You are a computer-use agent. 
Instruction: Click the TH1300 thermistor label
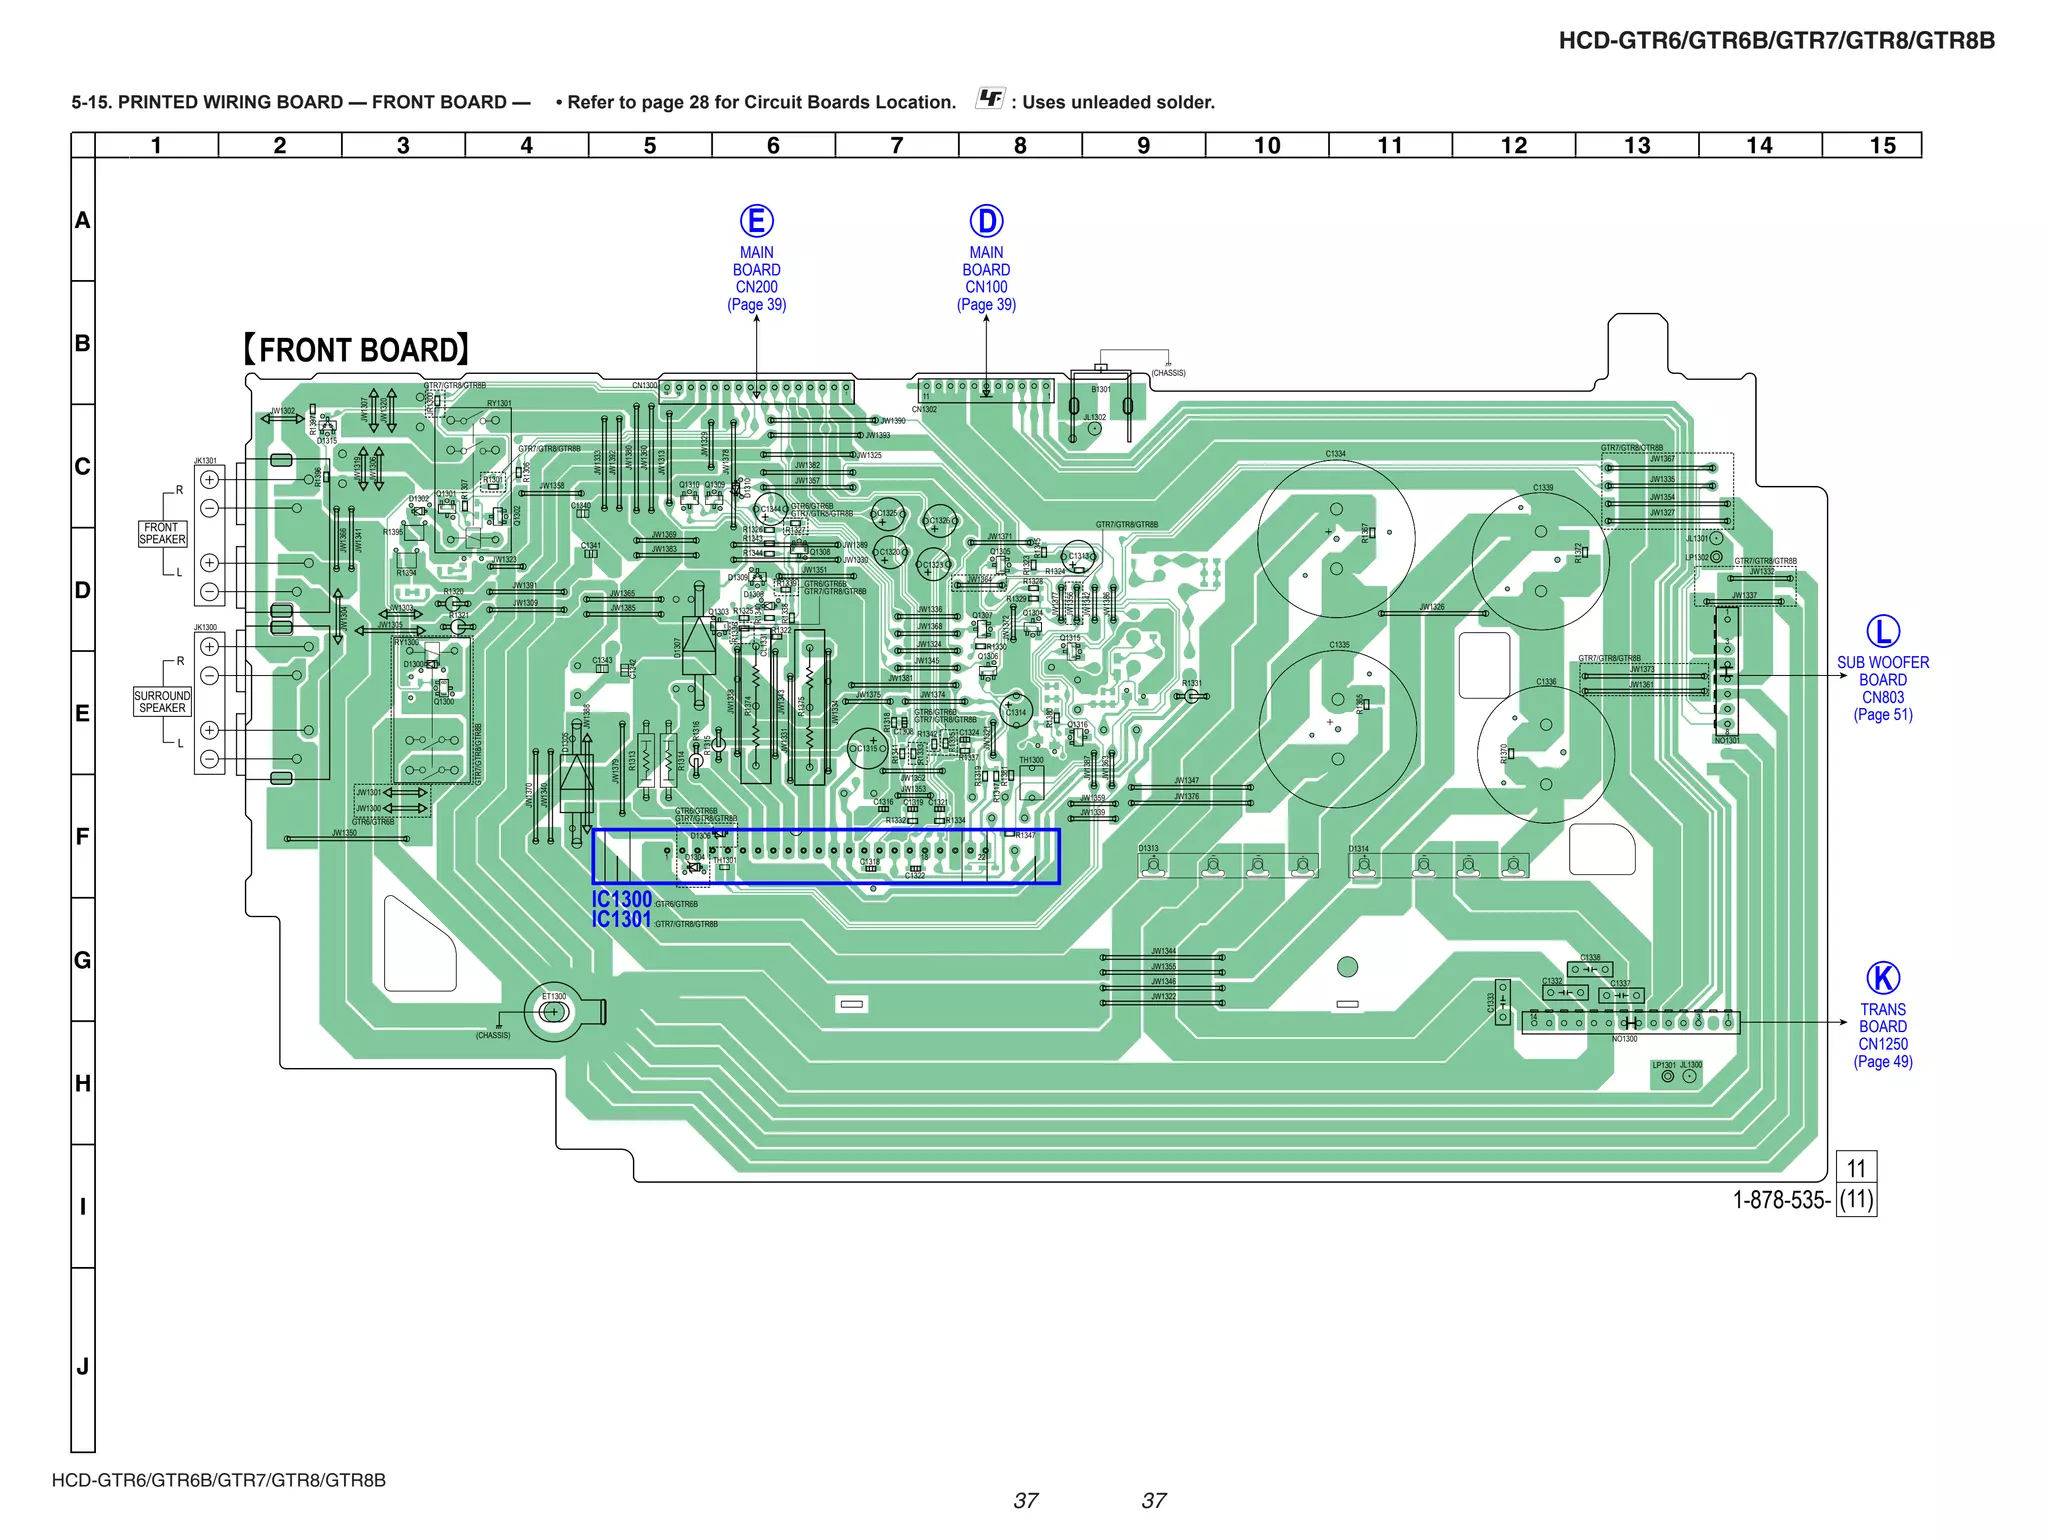(1031, 760)
